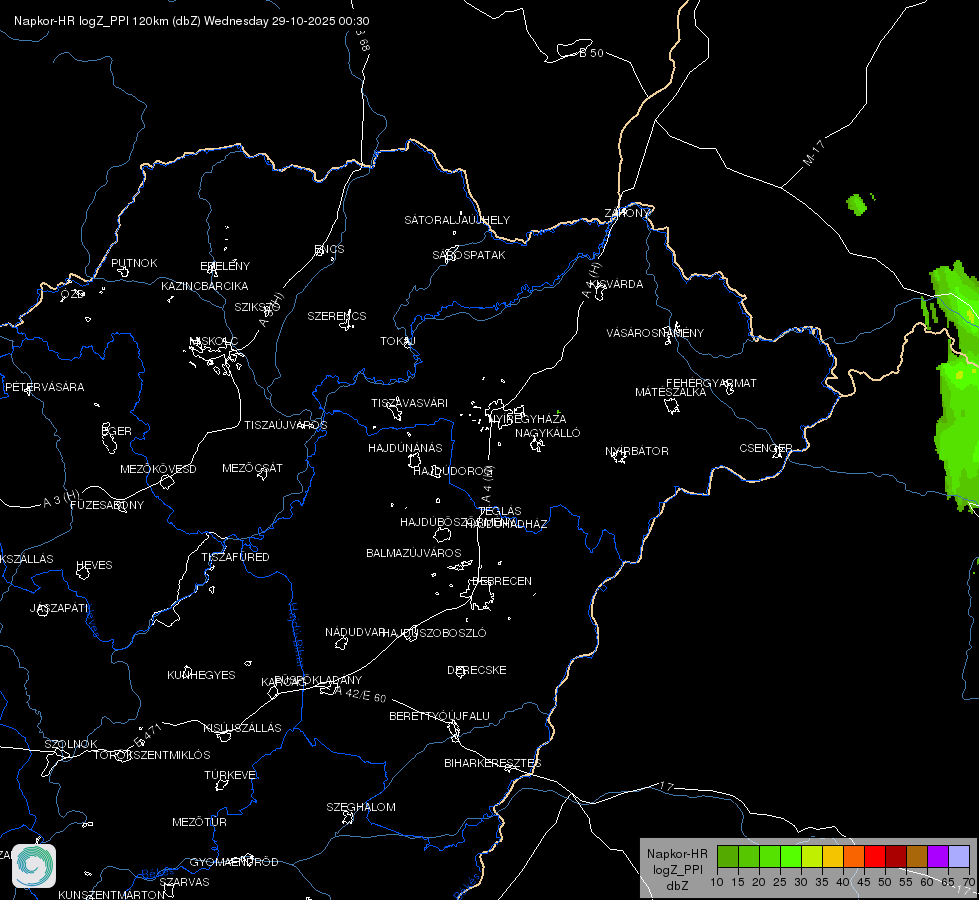This screenshot has width=979, height=900.
Task: Click the SZOLNOK city label
Action: click(x=71, y=744)
